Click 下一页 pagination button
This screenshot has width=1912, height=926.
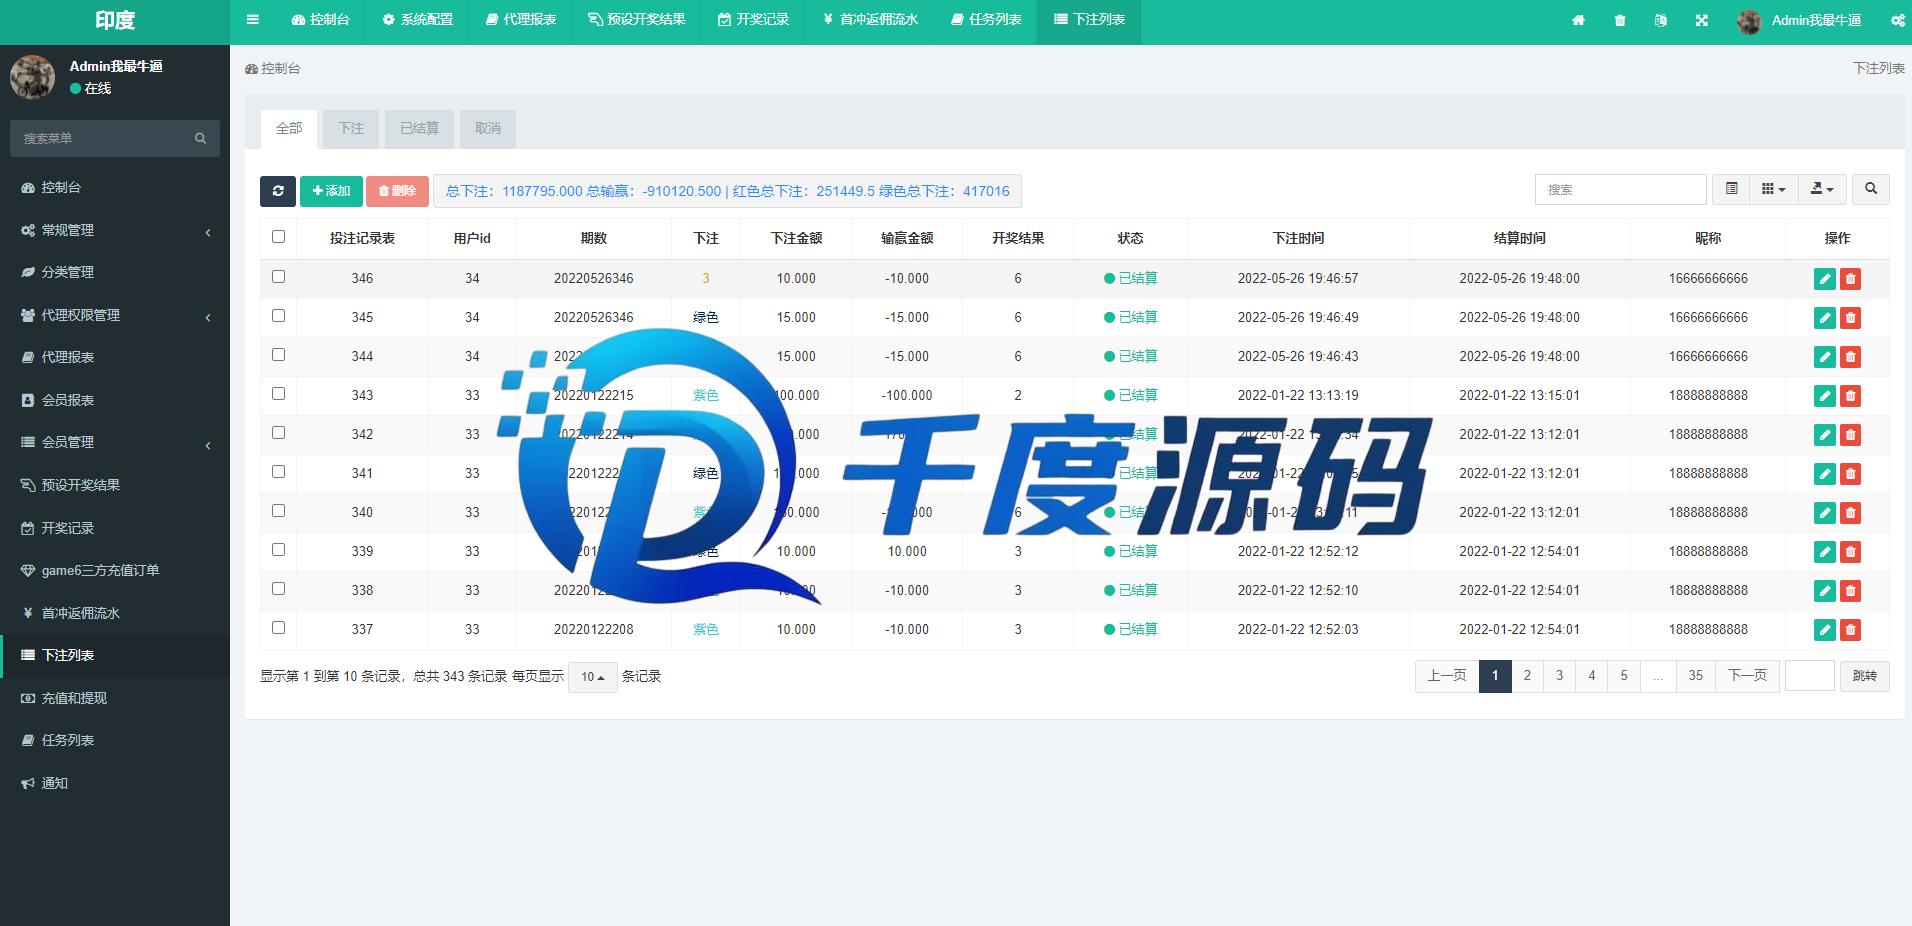coord(1747,676)
